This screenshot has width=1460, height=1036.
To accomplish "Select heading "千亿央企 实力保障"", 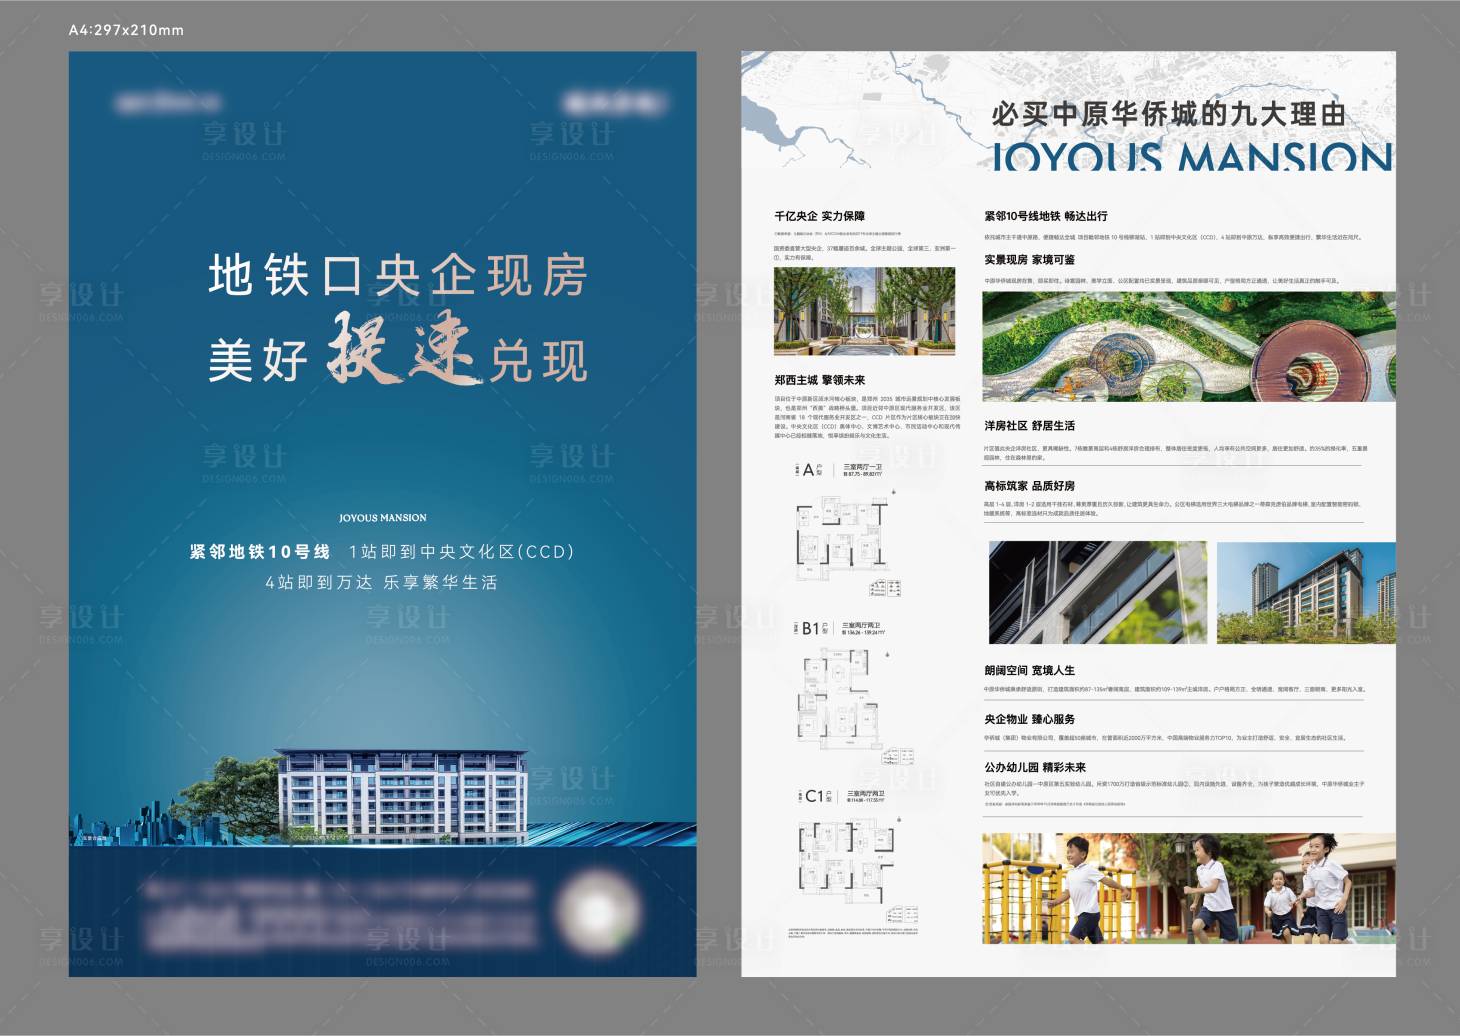I will coord(819,216).
